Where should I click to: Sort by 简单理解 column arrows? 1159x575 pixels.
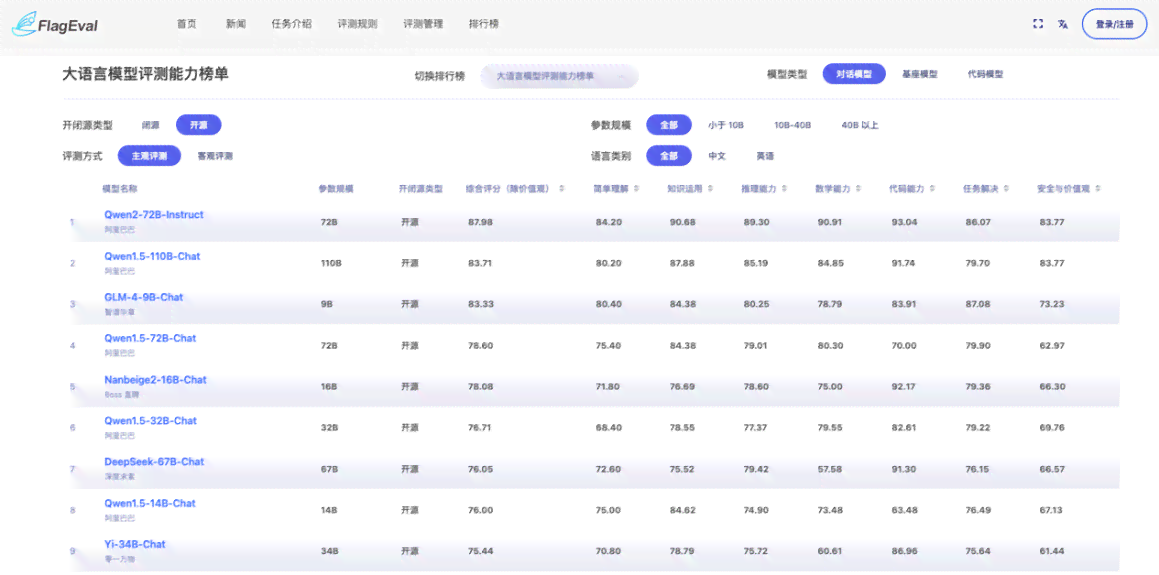(x=636, y=189)
